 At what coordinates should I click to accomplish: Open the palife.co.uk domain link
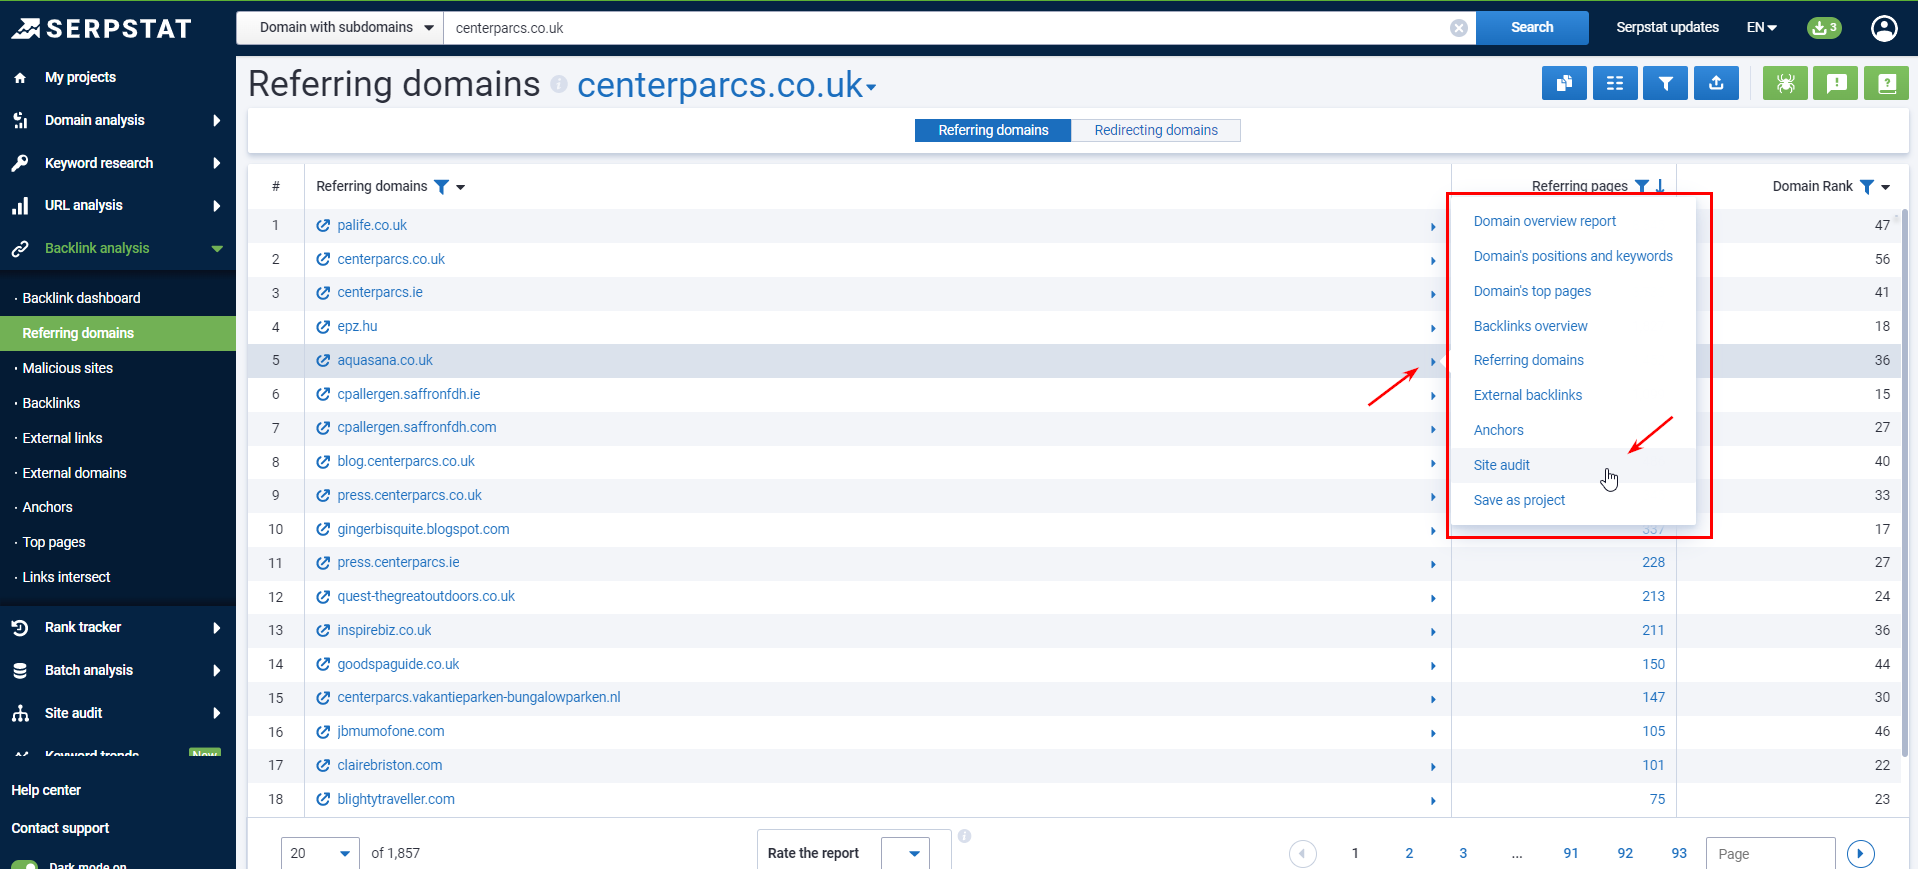tap(372, 225)
